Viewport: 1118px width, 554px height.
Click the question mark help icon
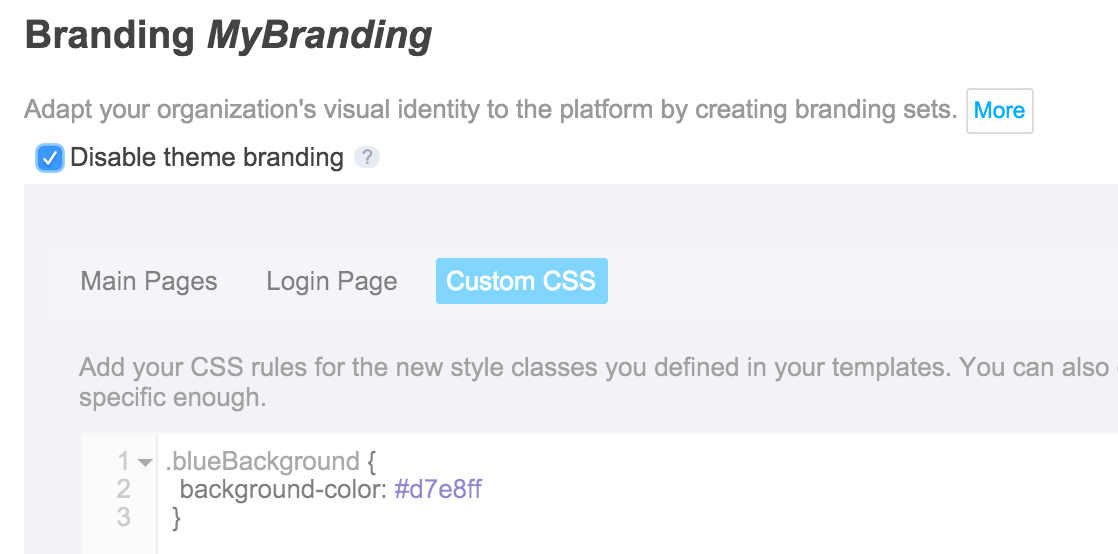point(366,158)
